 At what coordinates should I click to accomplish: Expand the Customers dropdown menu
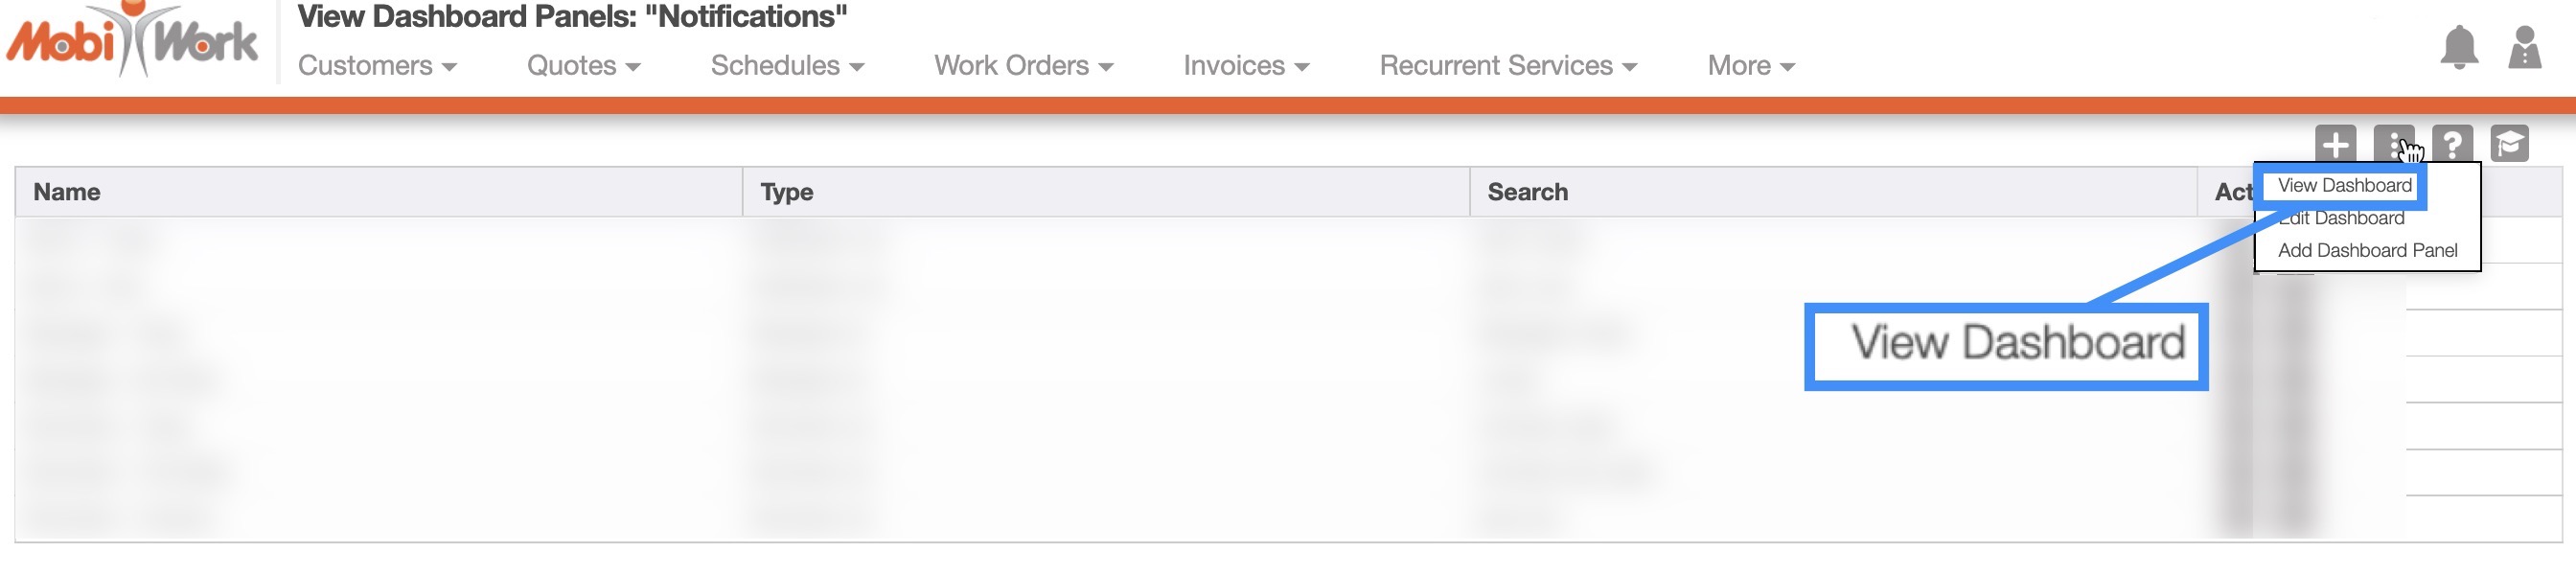377,66
